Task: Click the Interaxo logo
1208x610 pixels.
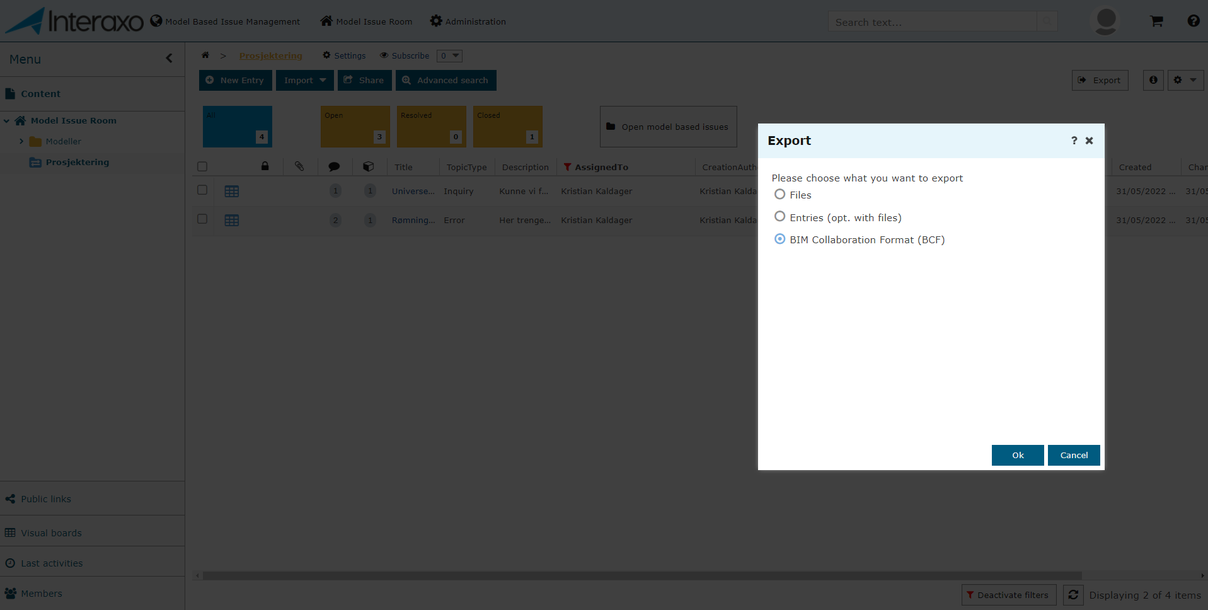Action: click(x=74, y=21)
